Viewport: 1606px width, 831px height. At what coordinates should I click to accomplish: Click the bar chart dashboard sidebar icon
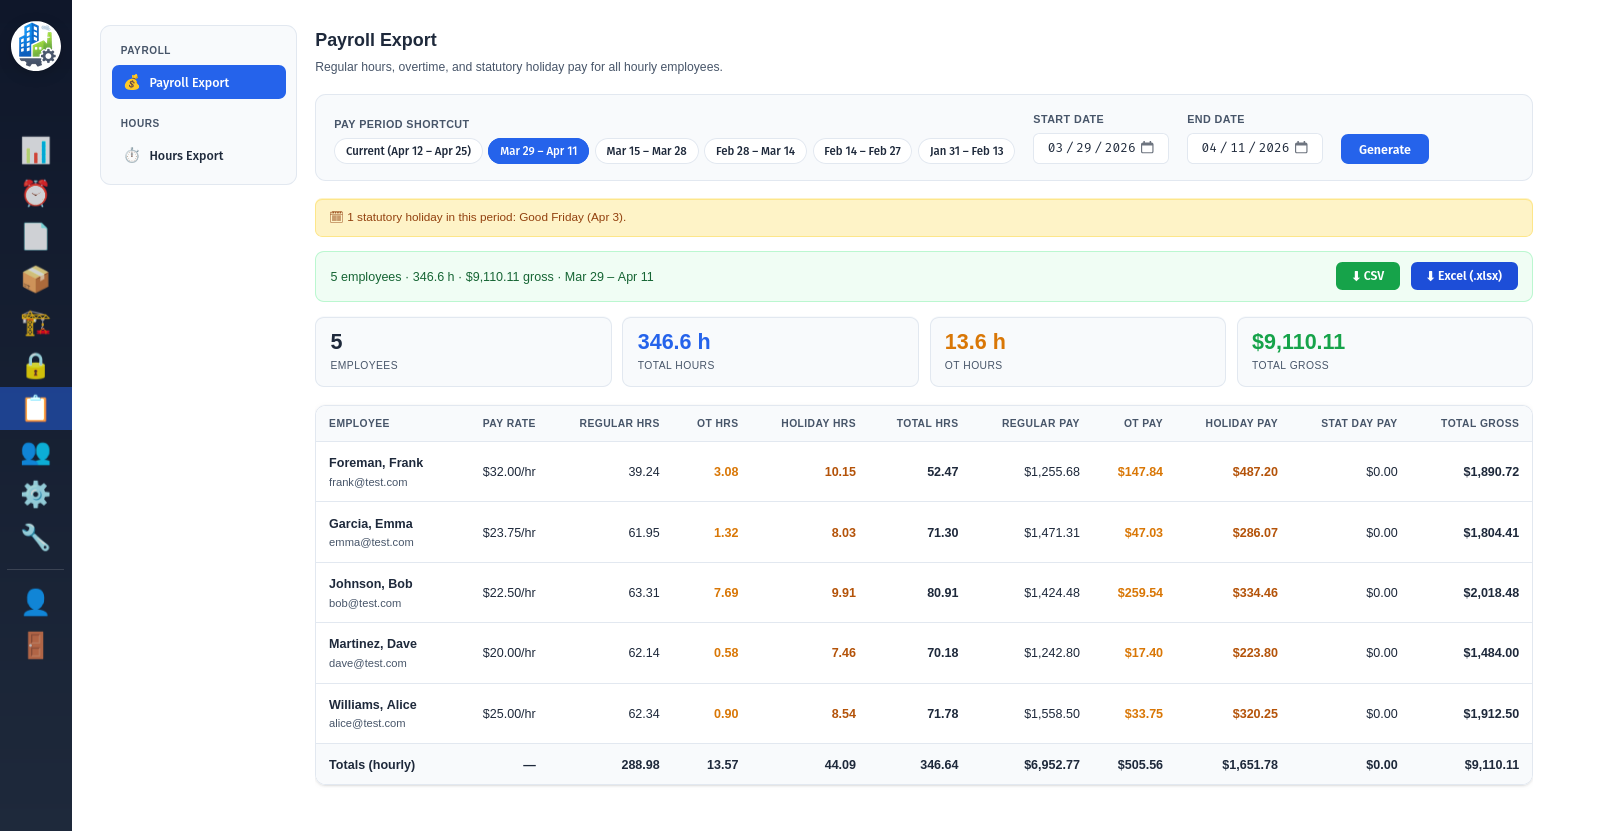35,150
